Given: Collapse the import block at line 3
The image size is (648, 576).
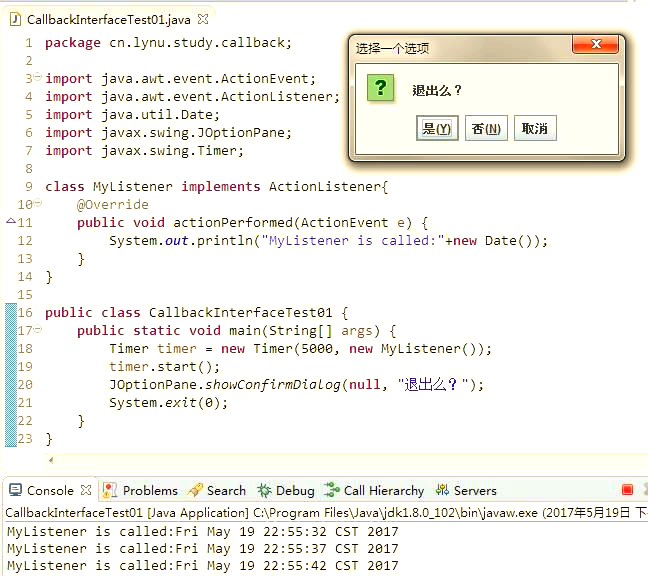Looking at the screenshot, I should [x=38, y=76].
